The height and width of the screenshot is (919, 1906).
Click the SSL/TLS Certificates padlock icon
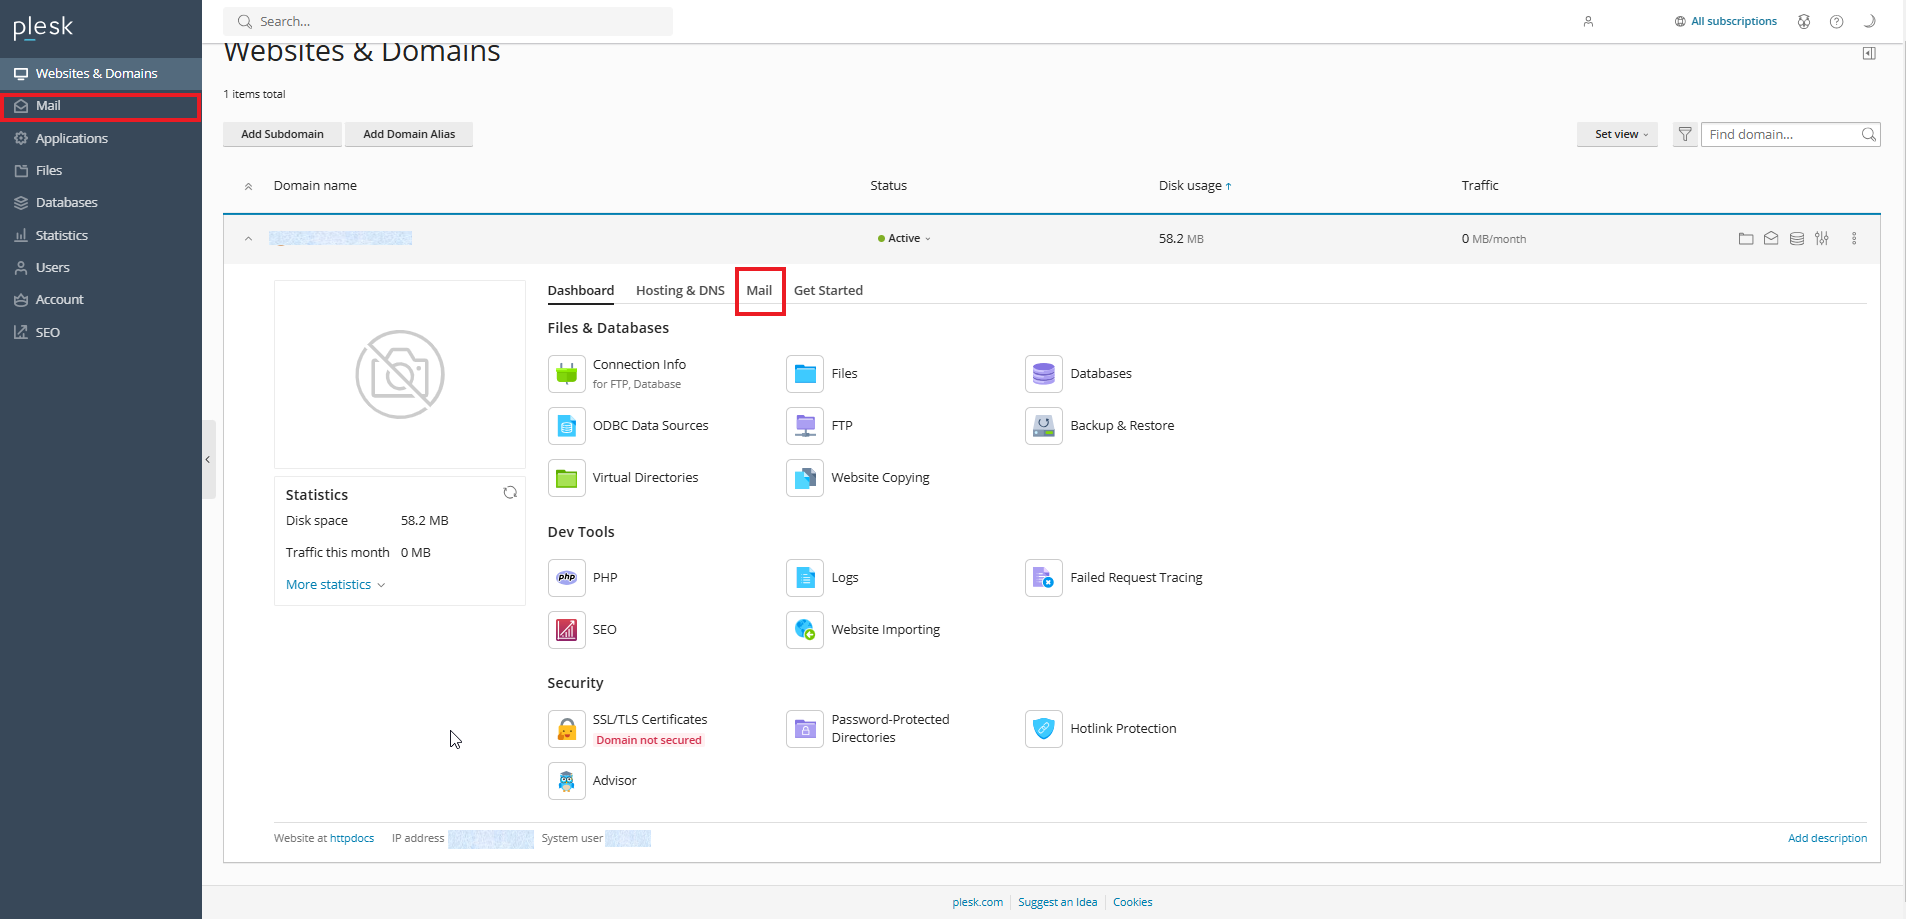(x=566, y=729)
